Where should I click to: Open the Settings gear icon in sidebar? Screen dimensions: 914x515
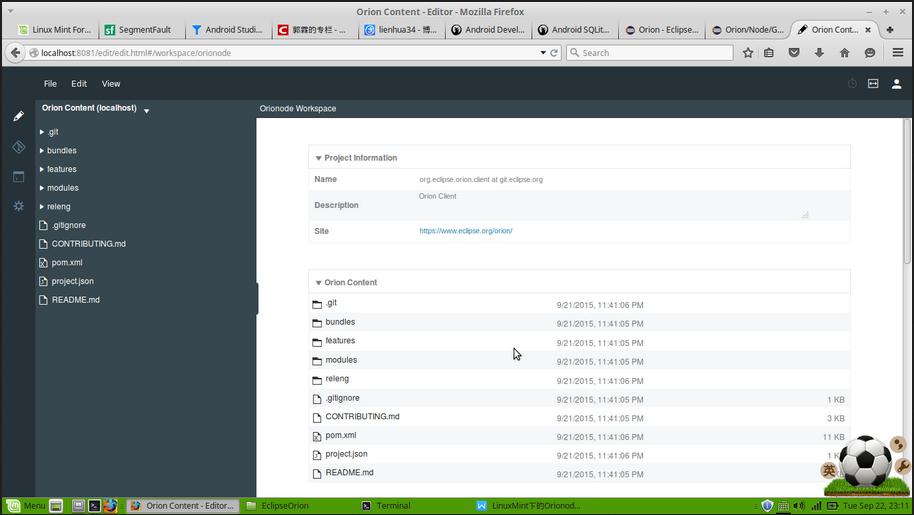point(19,206)
